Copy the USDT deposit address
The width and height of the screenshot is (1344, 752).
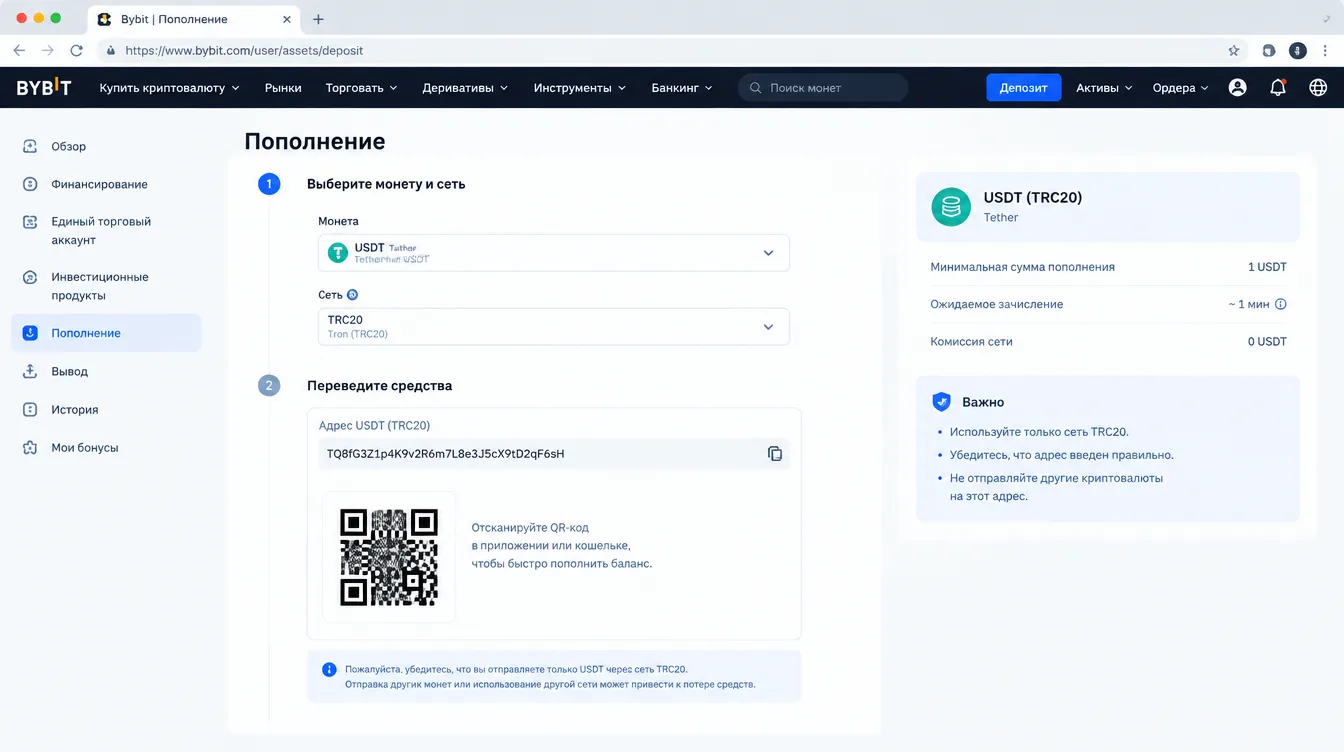point(775,454)
